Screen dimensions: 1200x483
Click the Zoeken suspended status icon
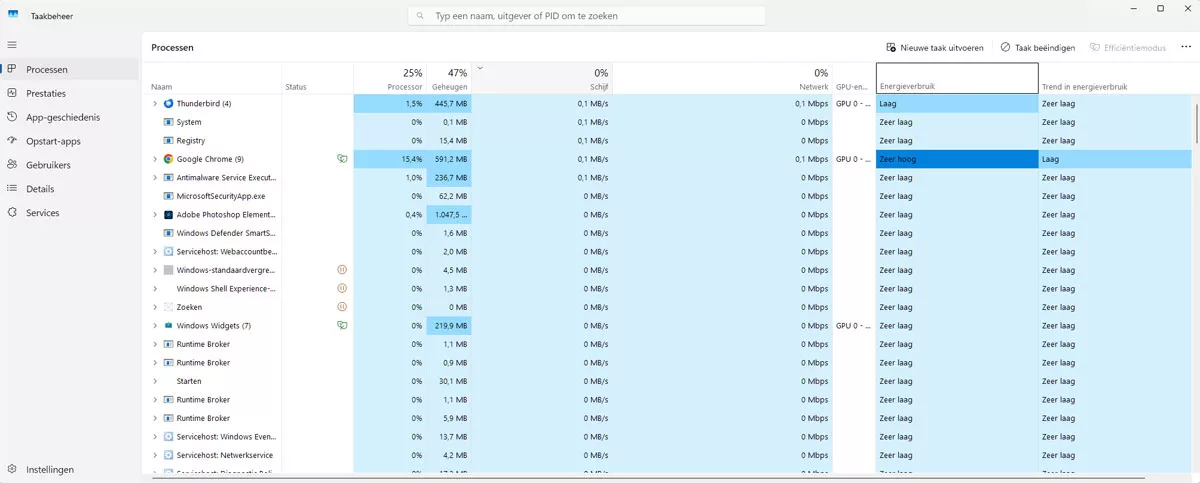[342, 307]
